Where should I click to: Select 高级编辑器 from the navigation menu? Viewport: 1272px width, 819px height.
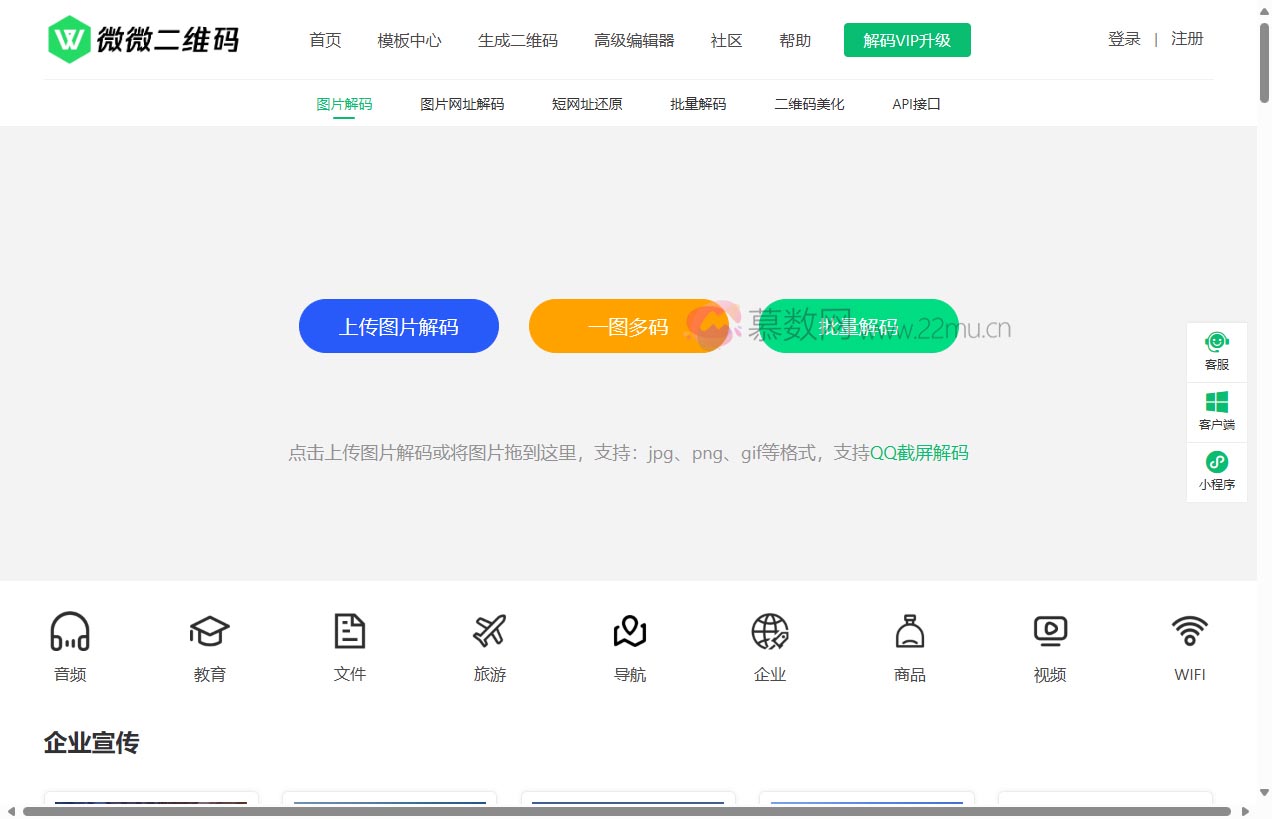click(634, 41)
